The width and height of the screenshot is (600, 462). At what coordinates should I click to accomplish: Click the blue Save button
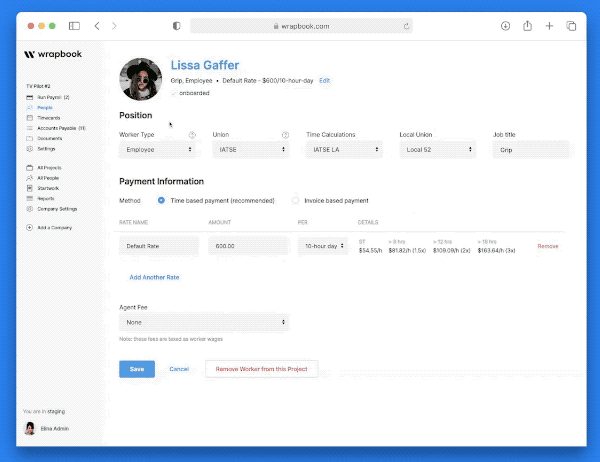click(137, 369)
